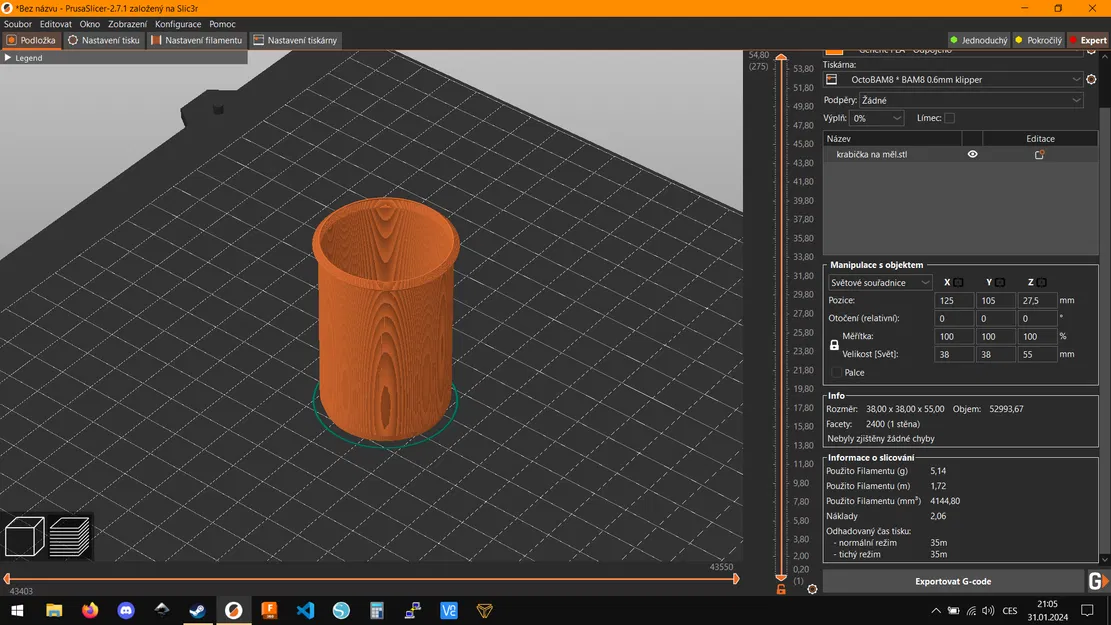Image resolution: width=1111 pixels, height=625 pixels.
Task: Open the Konfigurace menu
Action: click(x=178, y=24)
